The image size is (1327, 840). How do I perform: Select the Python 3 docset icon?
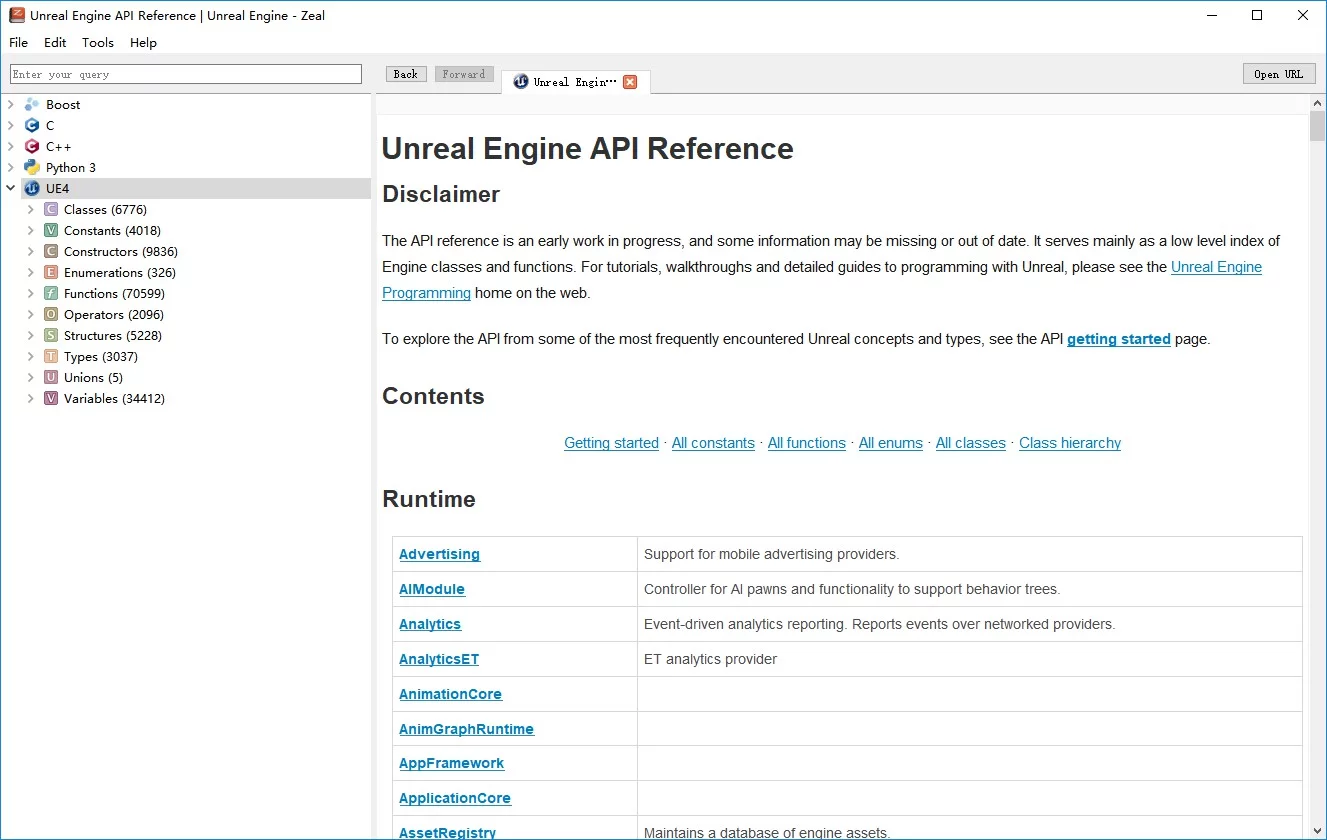pos(31,167)
